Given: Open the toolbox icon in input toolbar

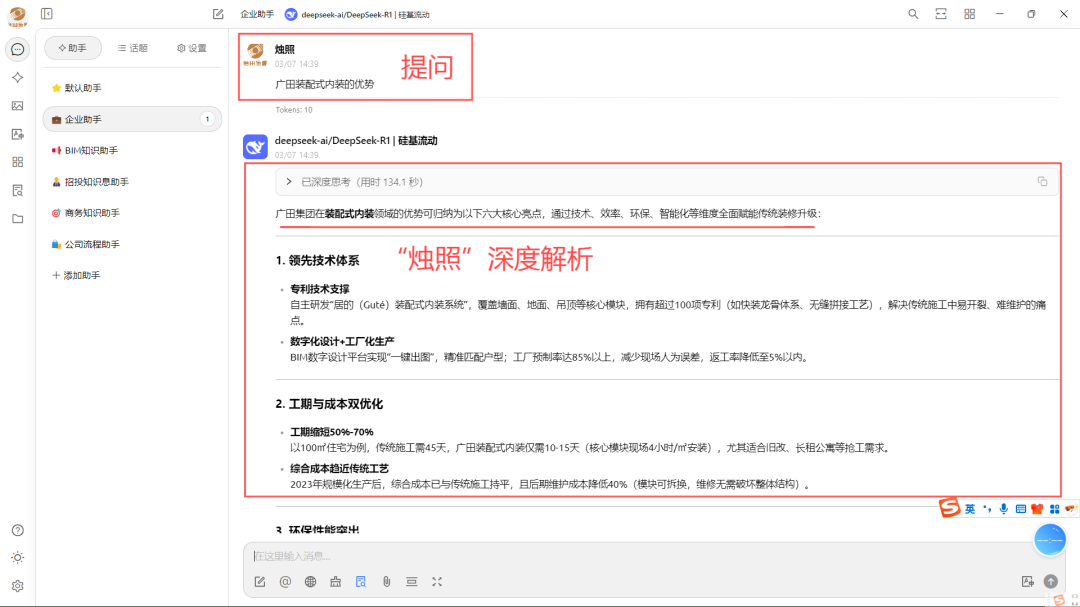Looking at the screenshot, I should [335, 582].
